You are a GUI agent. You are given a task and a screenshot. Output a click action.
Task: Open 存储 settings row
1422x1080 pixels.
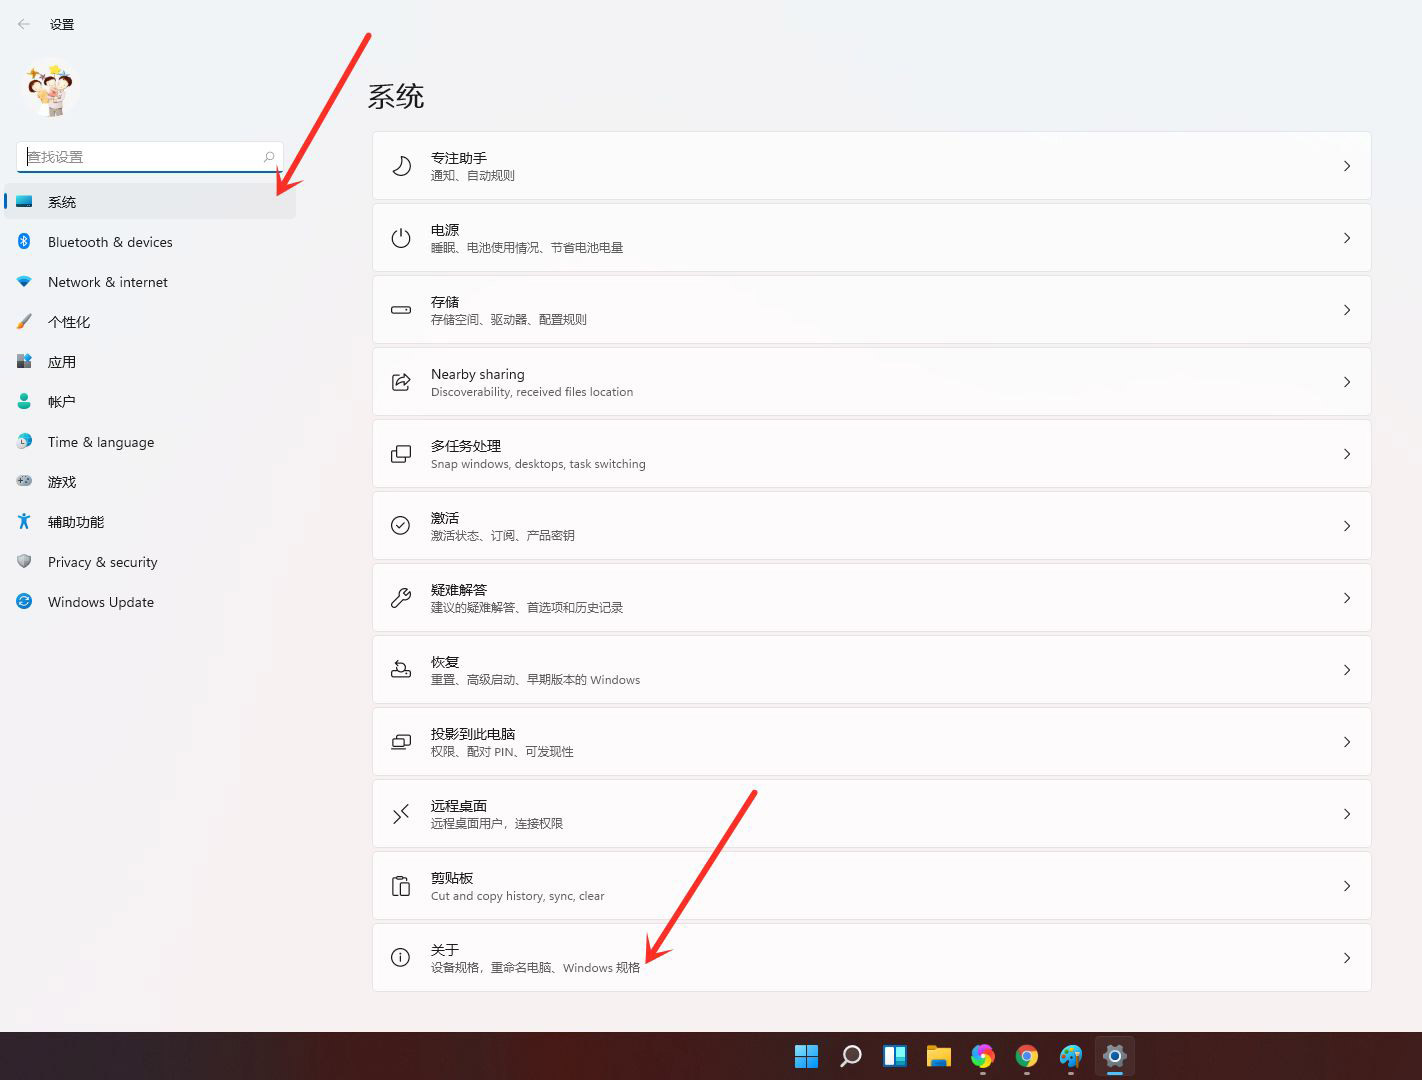click(x=871, y=310)
